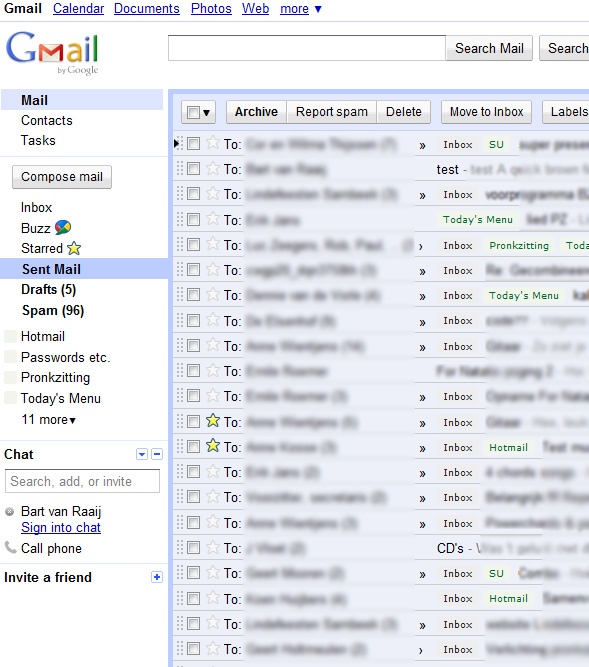589x667 pixels.
Task: Click drag handle of the 'test' email
Action: tap(180, 168)
